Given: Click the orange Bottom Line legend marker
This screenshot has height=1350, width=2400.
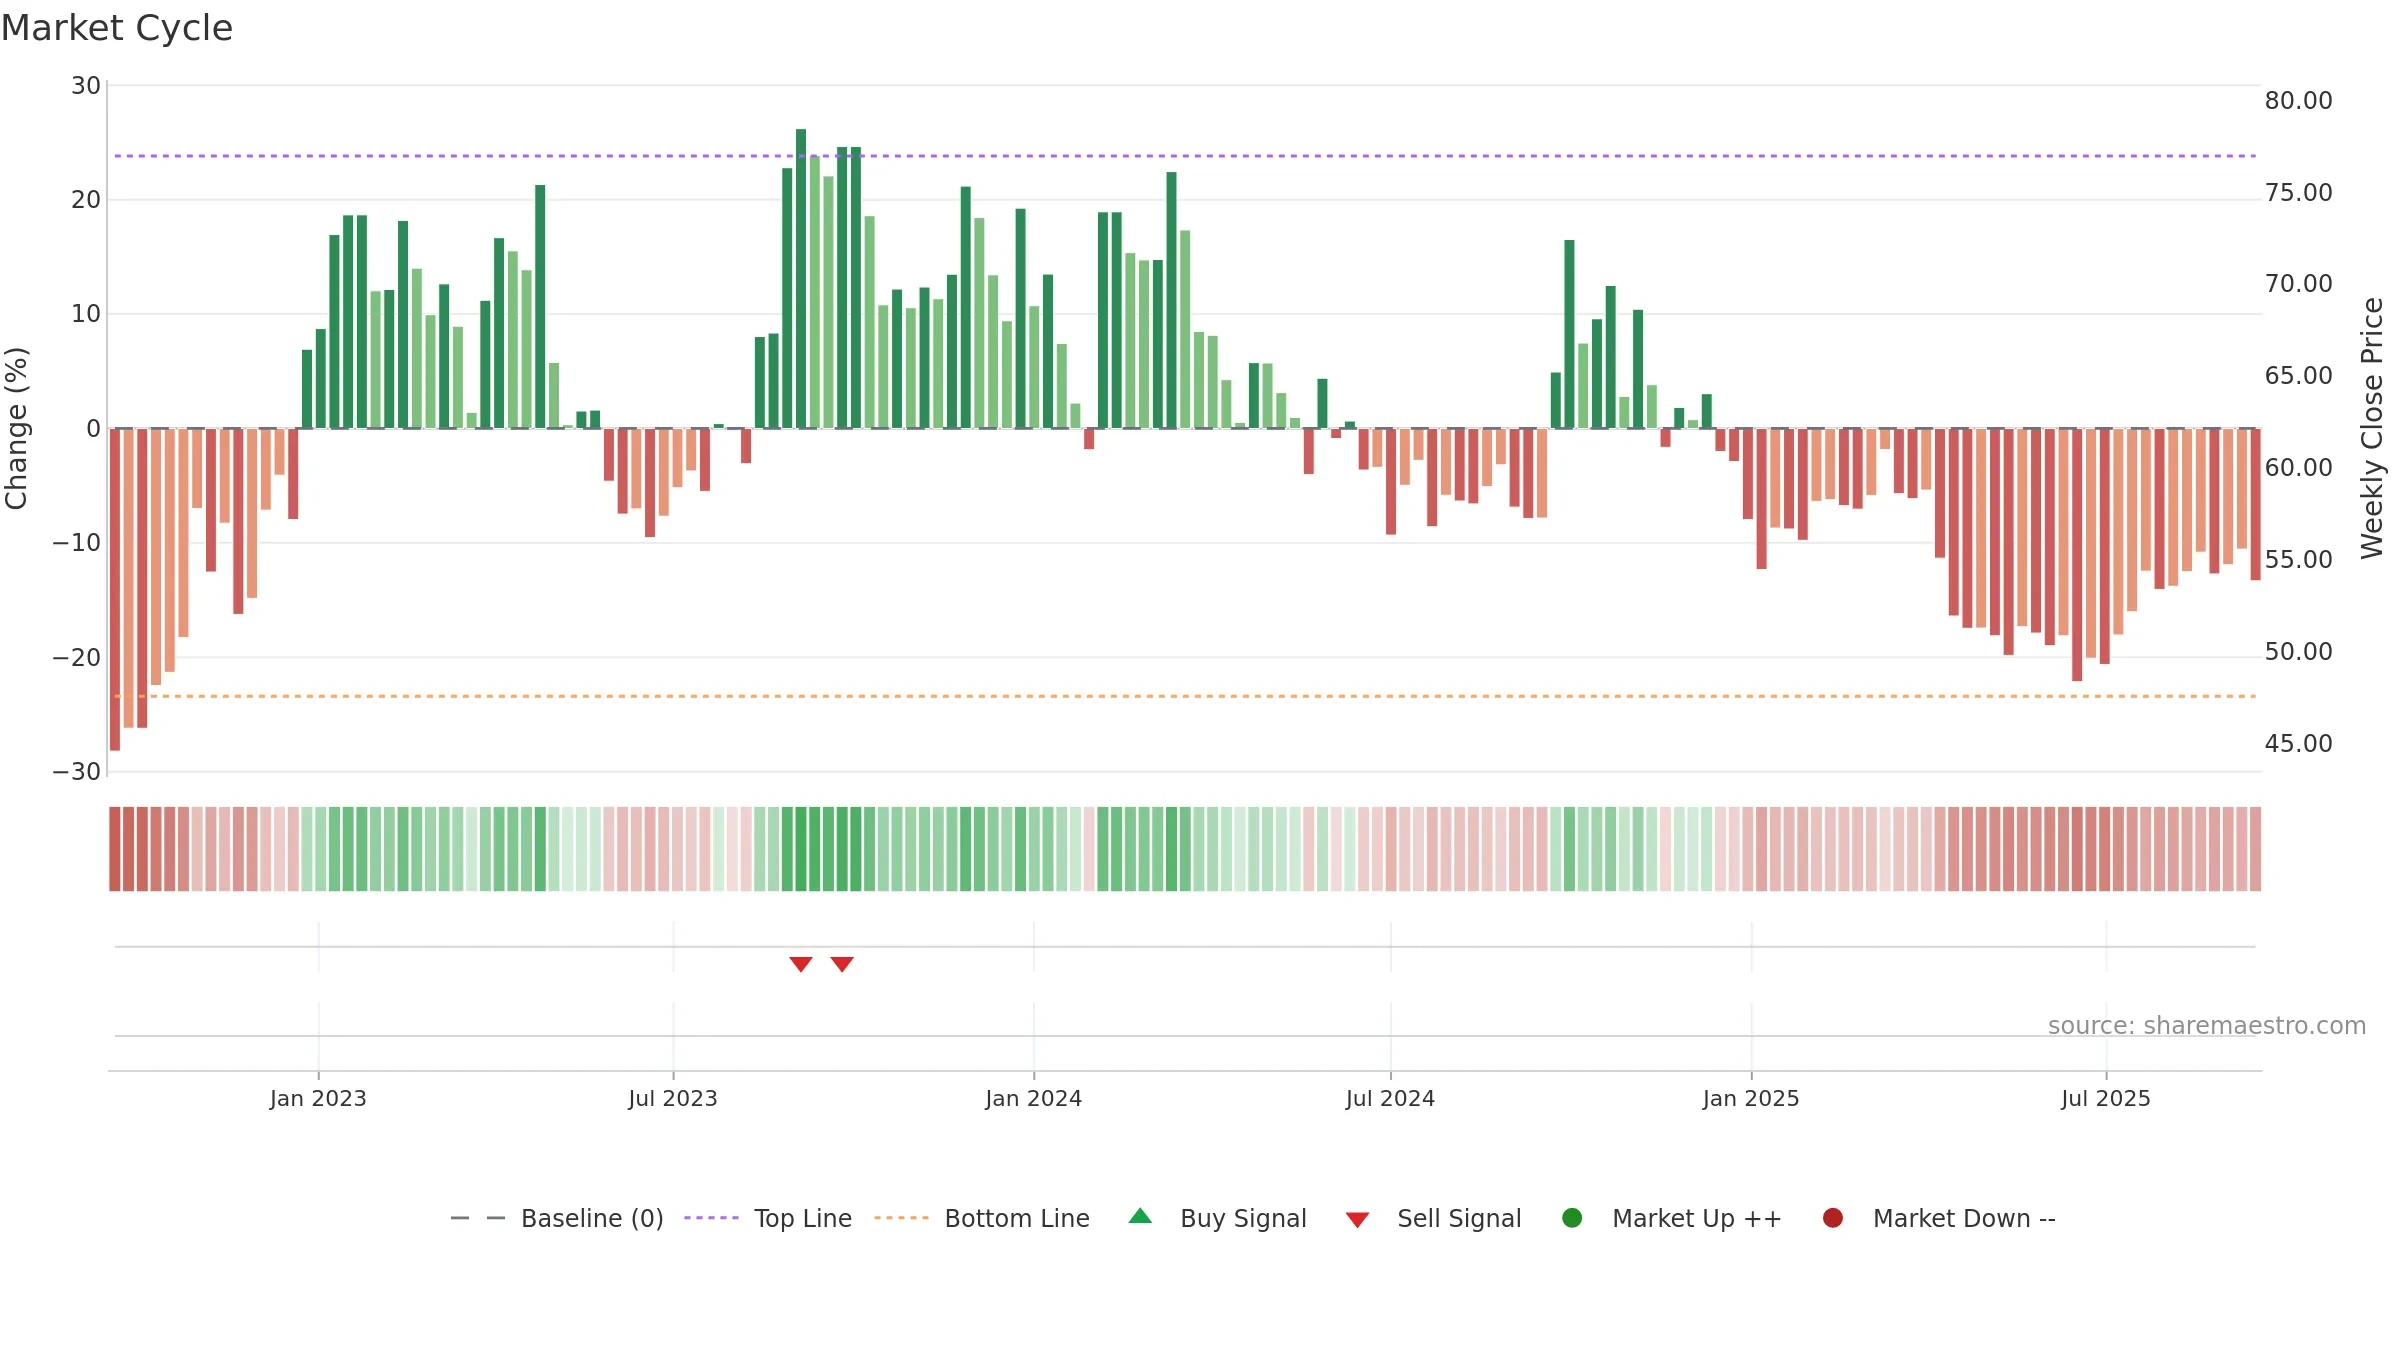Looking at the screenshot, I should tap(901, 1218).
